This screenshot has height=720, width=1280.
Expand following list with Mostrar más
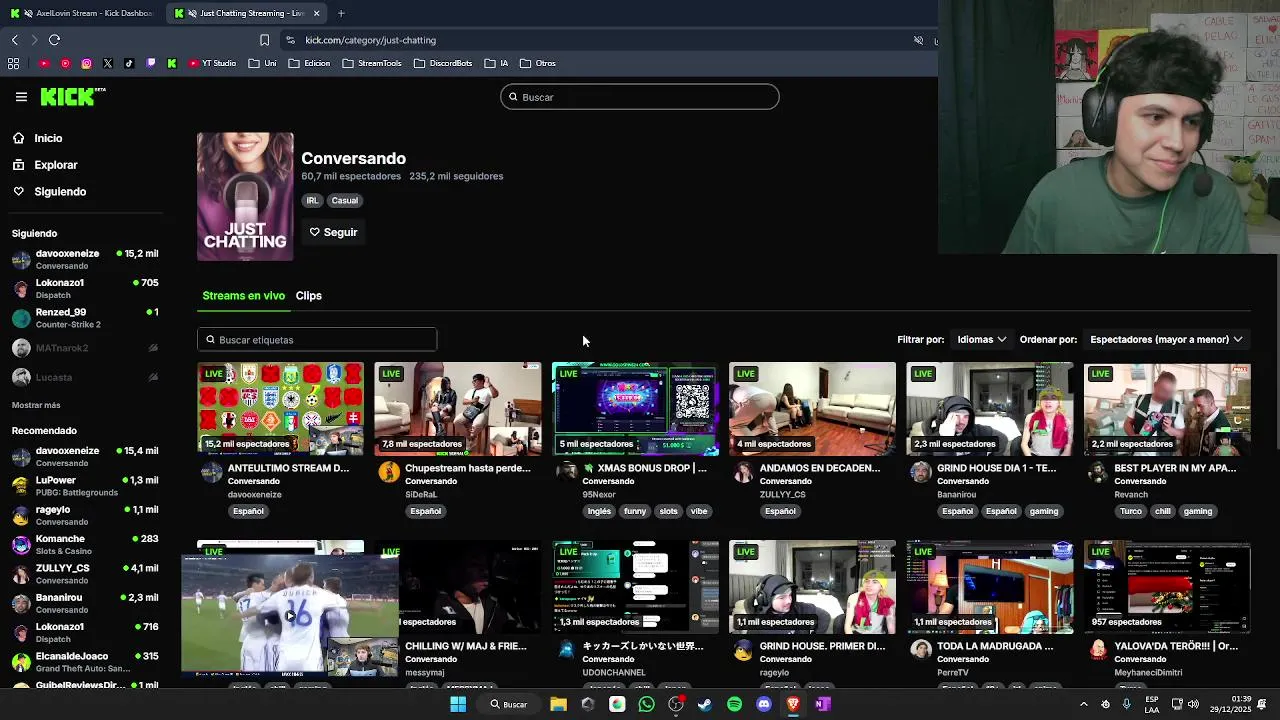[x=36, y=405]
